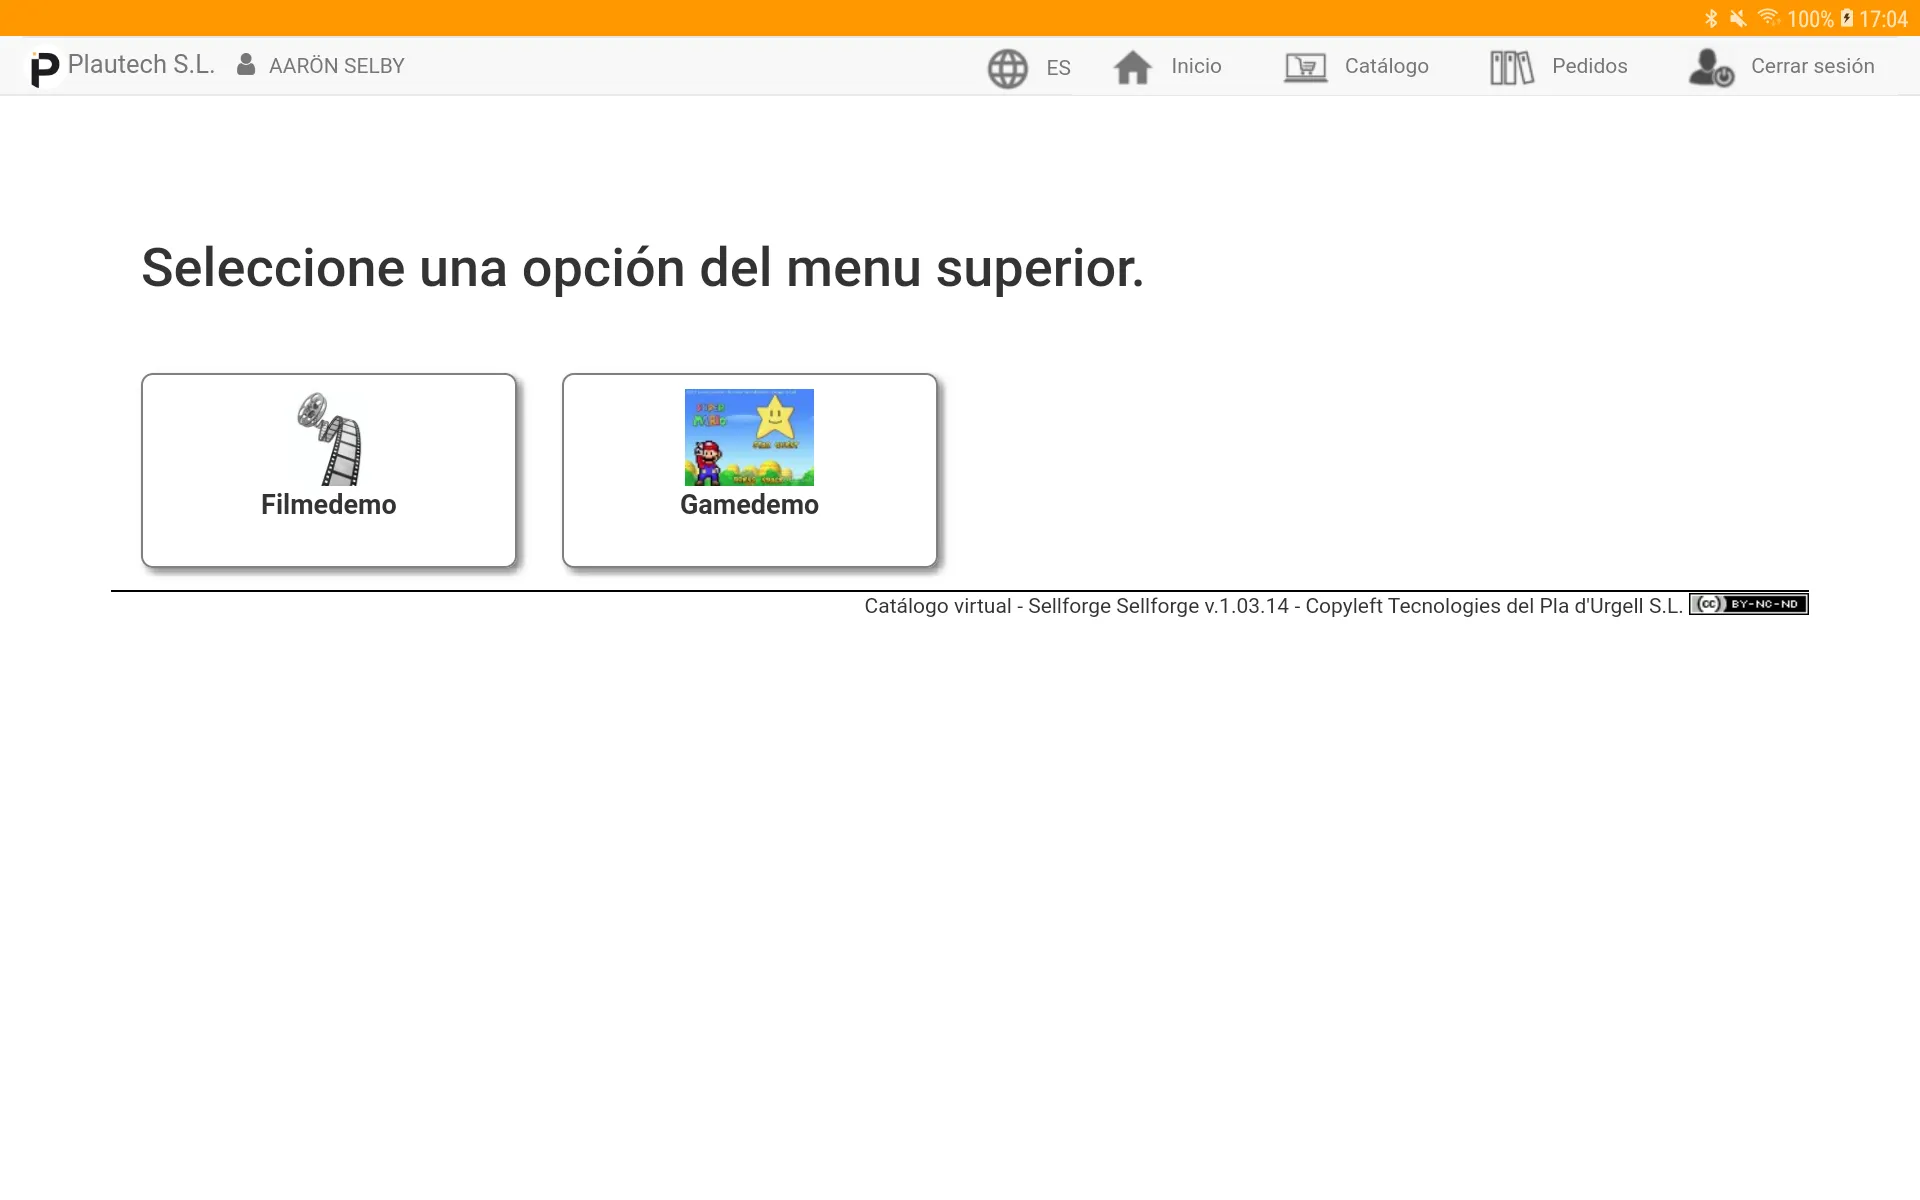Image resolution: width=1920 pixels, height=1200 pixels.
Task: Tap the muted sound status icon
Action: [x=1739, y=19]
